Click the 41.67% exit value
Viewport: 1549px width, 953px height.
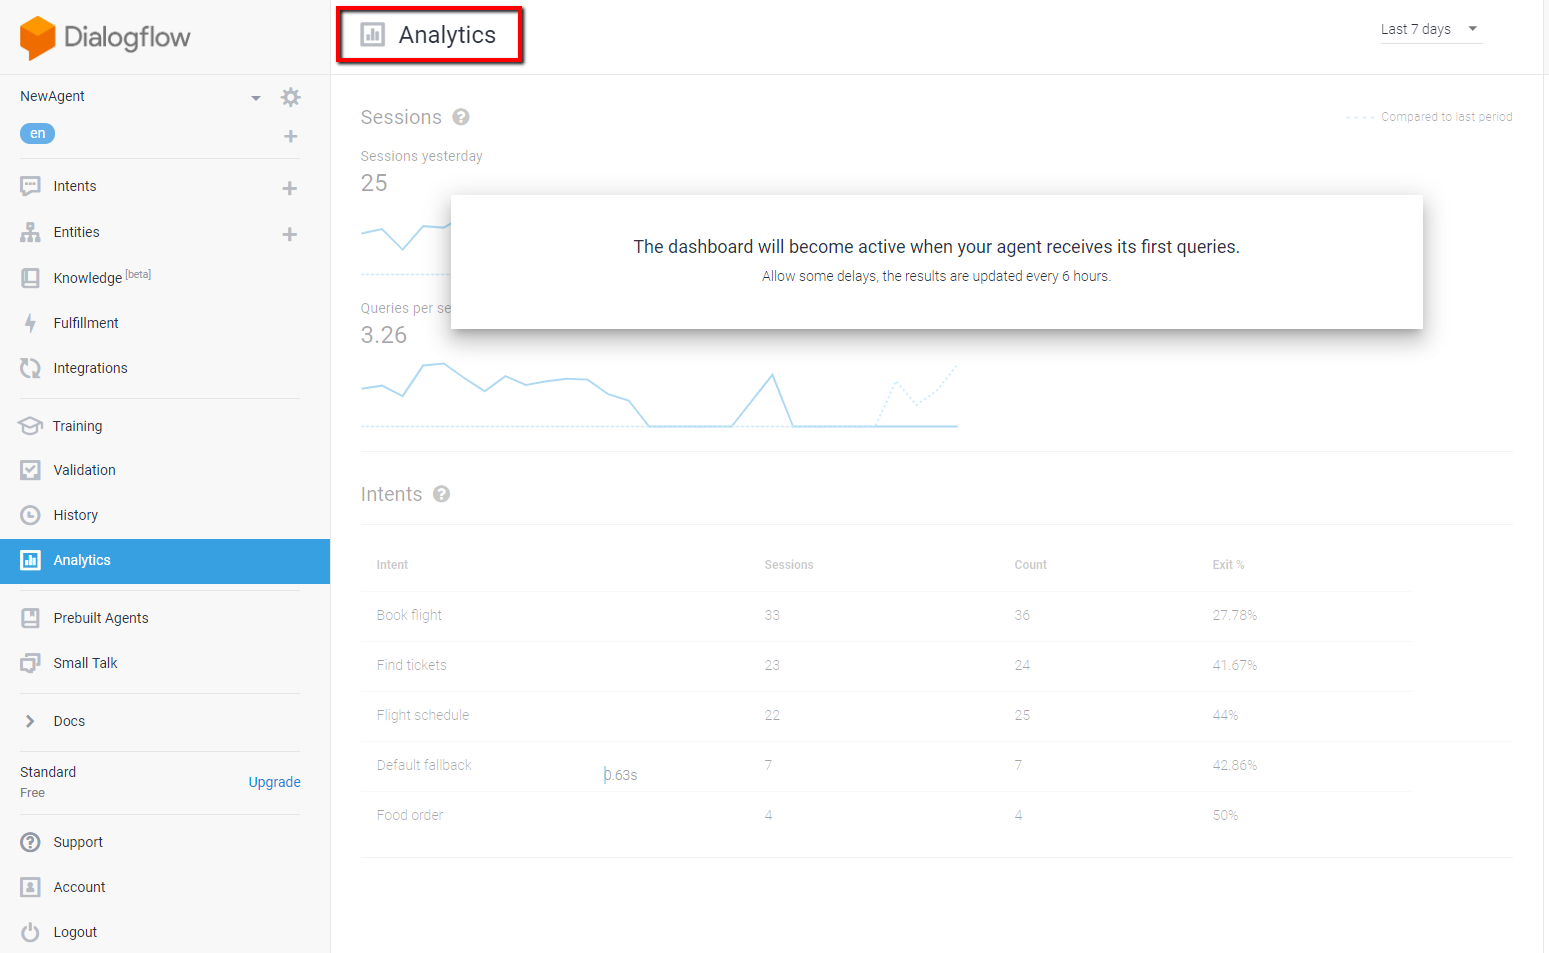(1235, 665)
